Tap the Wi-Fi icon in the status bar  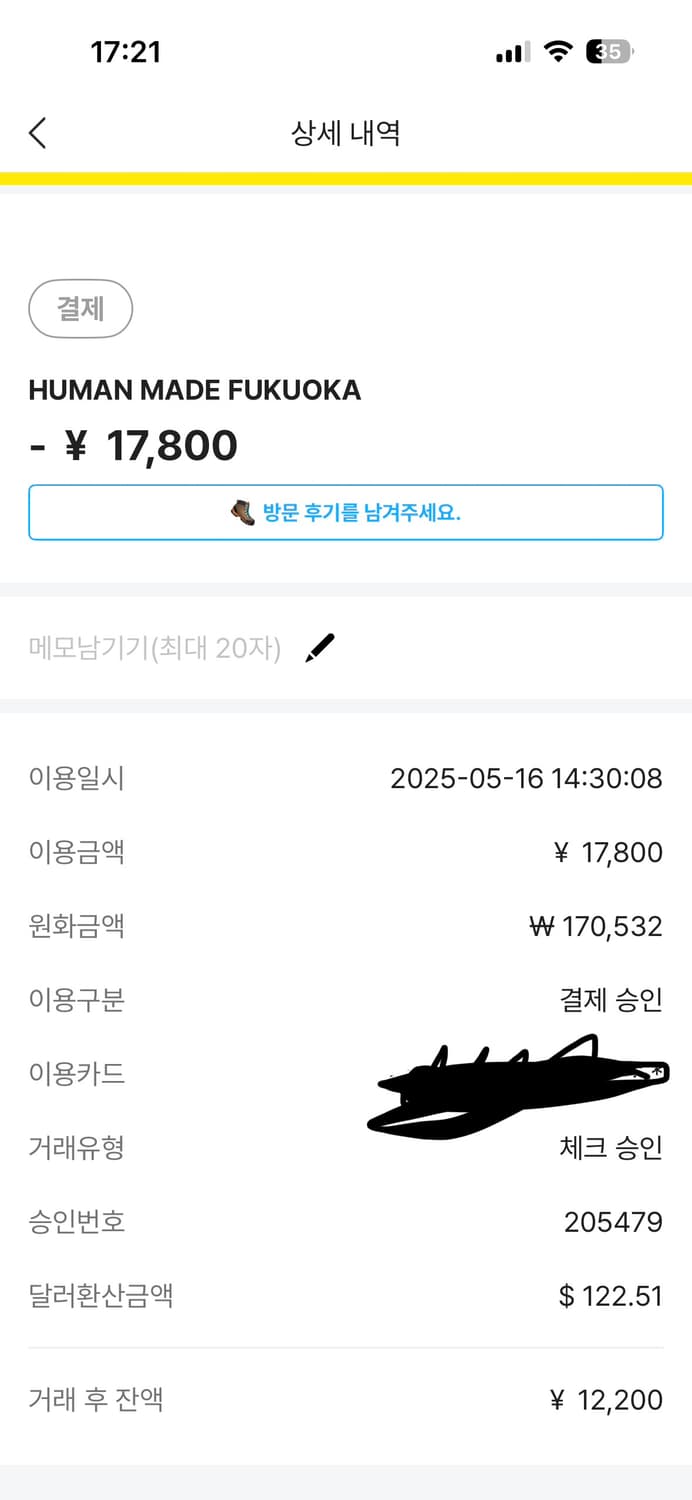click(x=556, y=52)
